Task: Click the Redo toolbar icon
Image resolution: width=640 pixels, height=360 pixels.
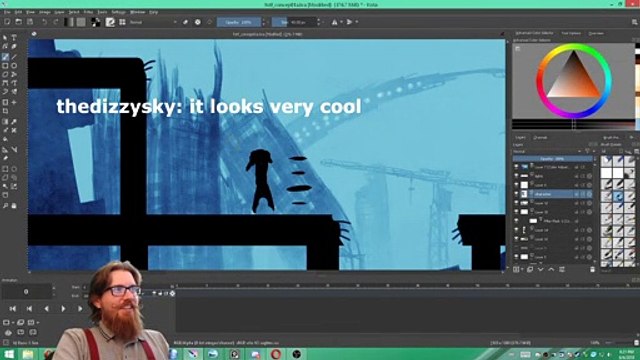Action: (56, 22)
